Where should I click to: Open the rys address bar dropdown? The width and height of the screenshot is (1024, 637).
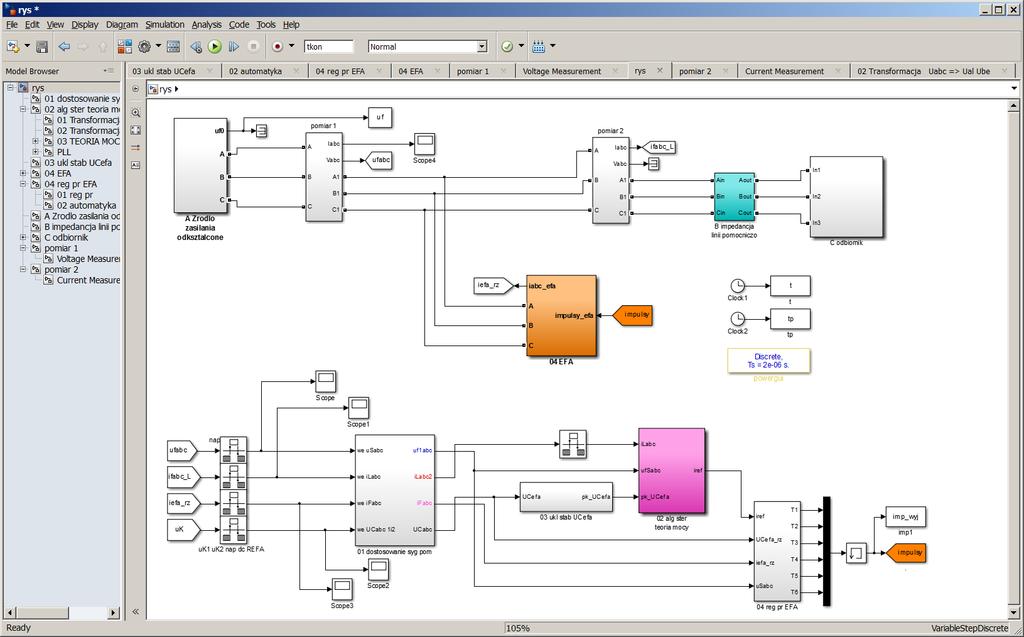(x=1014, y=89)
